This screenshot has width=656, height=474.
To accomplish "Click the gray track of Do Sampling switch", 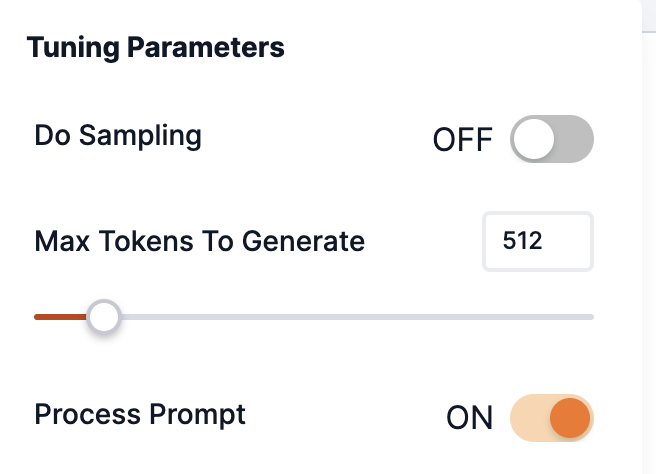I will pyautogui.click(x=574, y=140).
